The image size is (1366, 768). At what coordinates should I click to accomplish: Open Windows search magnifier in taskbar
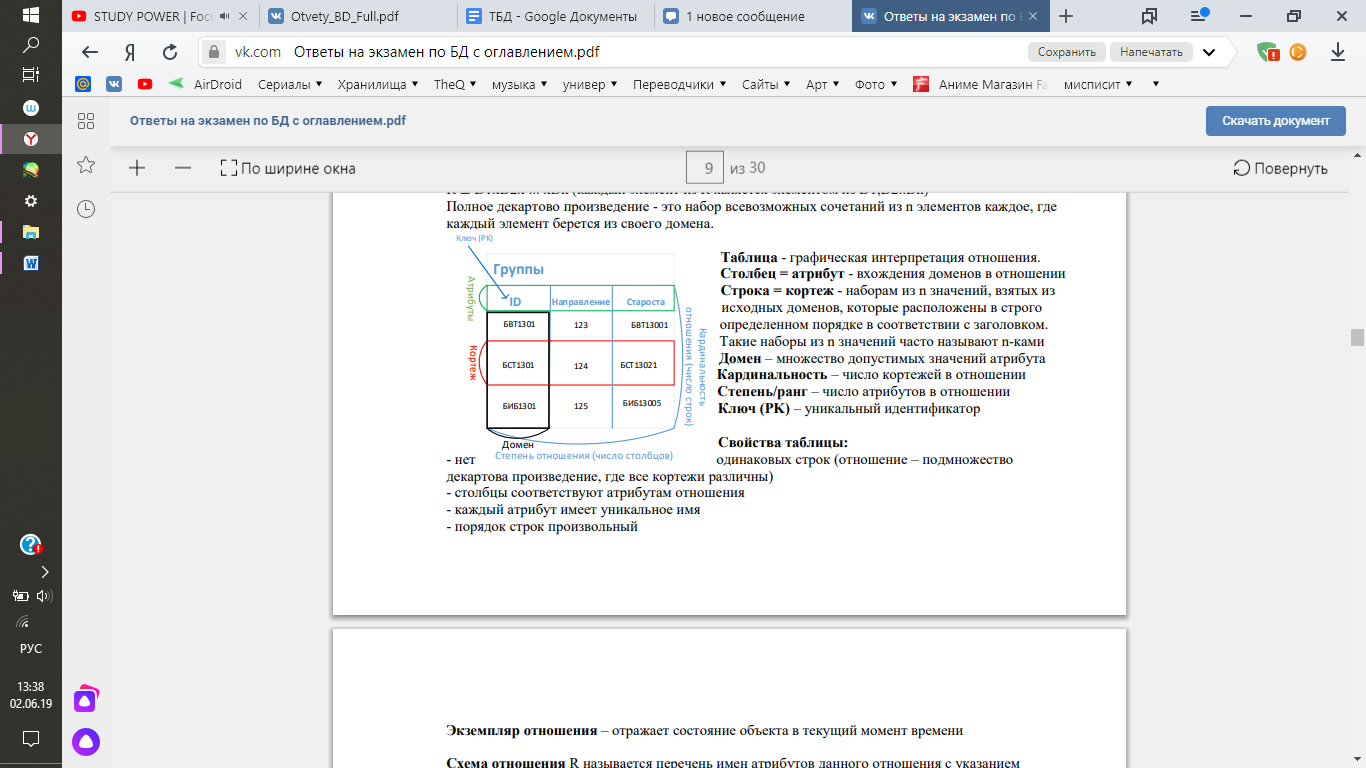30,45
